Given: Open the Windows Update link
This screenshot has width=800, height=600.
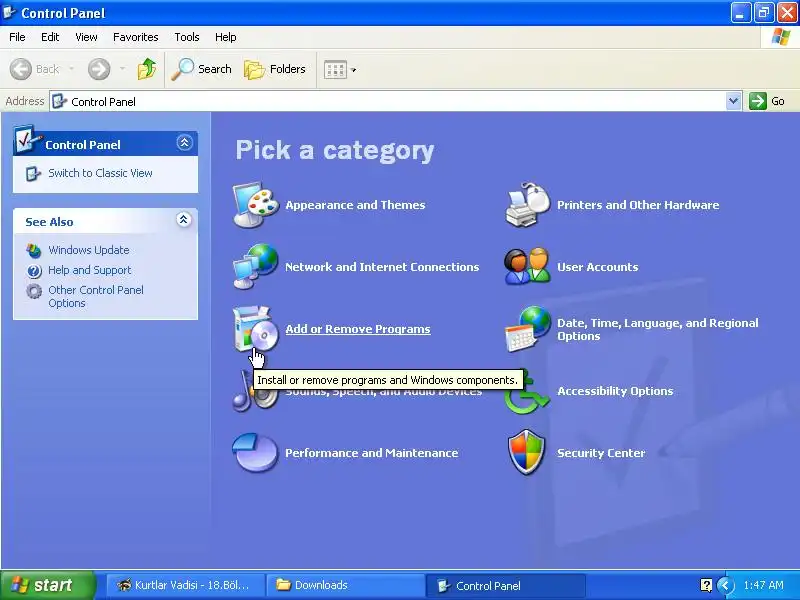Looking at the screenshot, I should point(89,250).
